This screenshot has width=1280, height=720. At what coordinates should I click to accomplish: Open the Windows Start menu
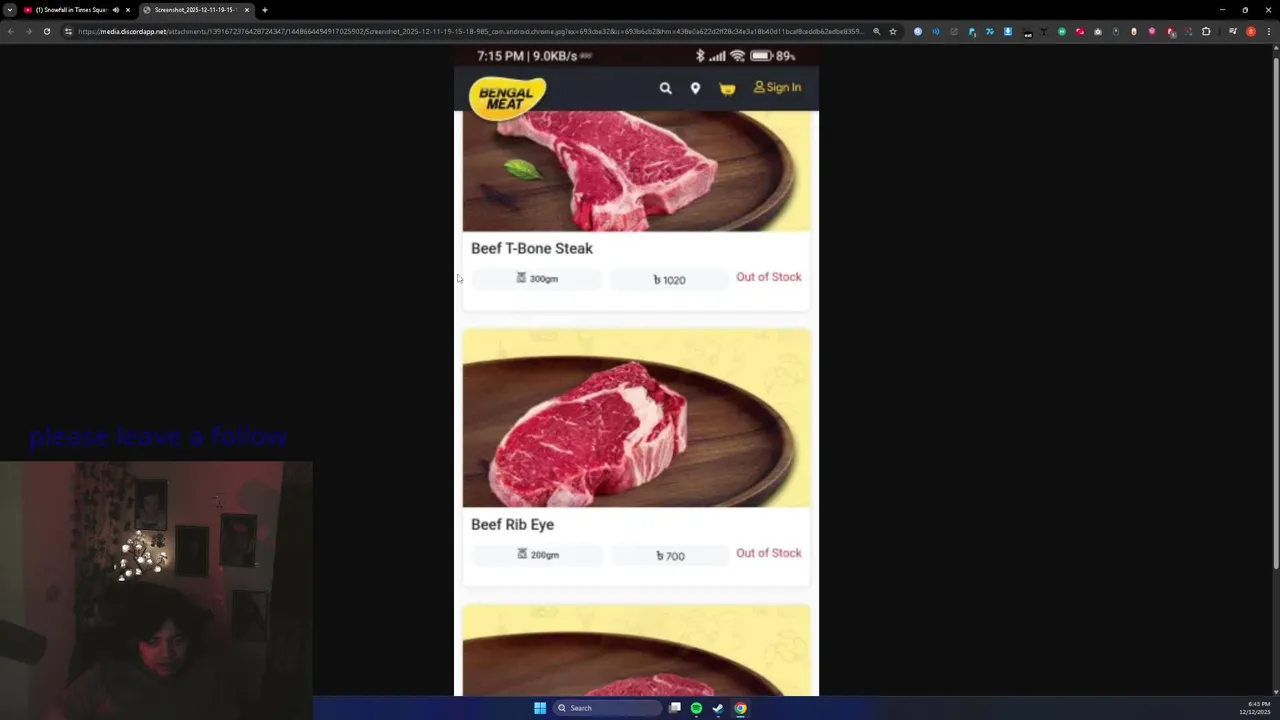[x=540, y=708]
